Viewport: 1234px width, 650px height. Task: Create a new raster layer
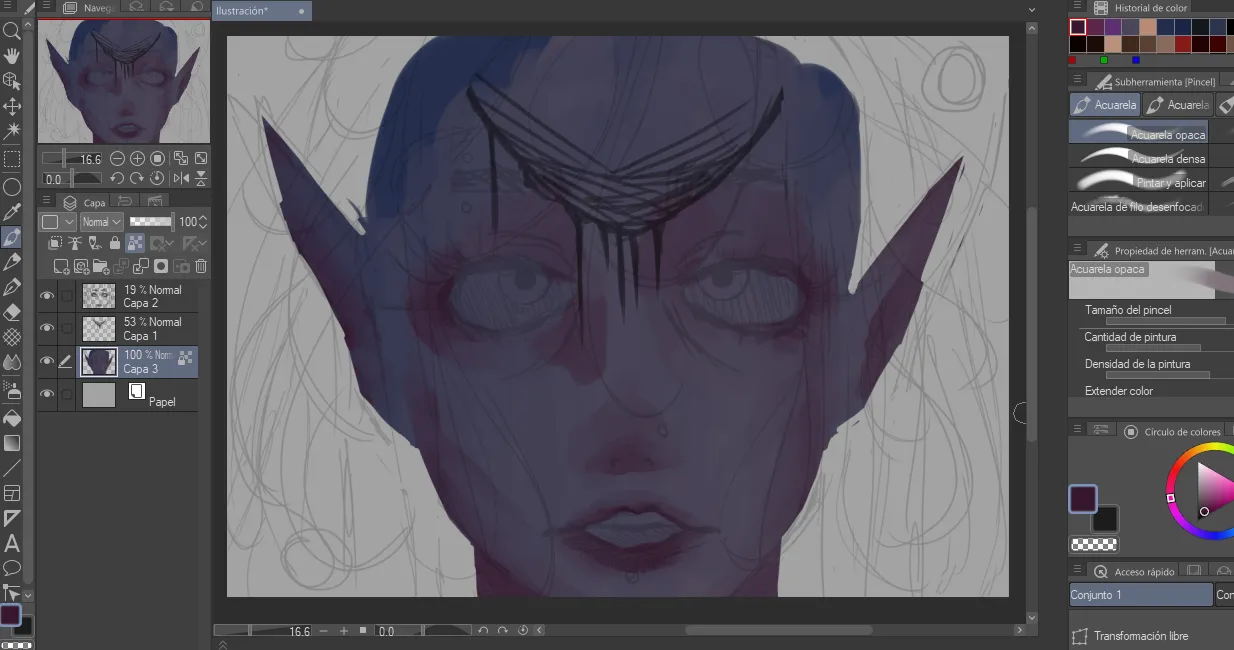point(62,266)
